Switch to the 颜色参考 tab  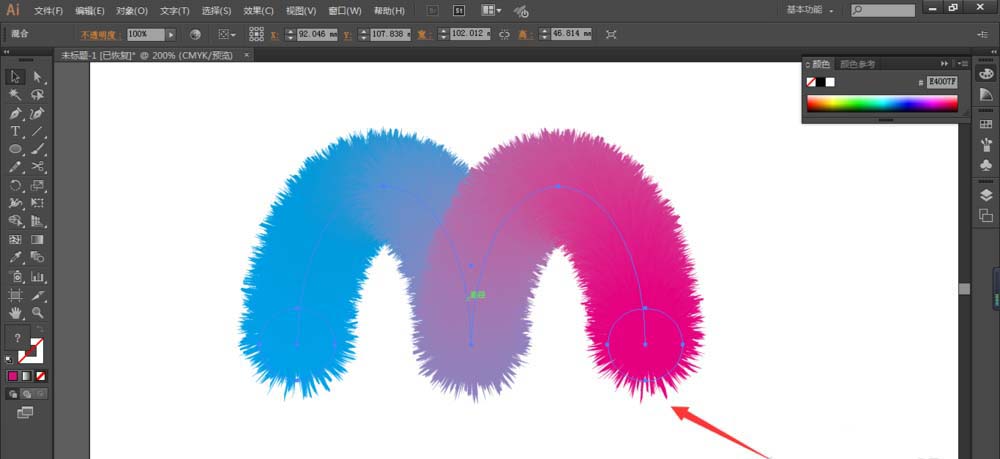(x=858, y=64)
